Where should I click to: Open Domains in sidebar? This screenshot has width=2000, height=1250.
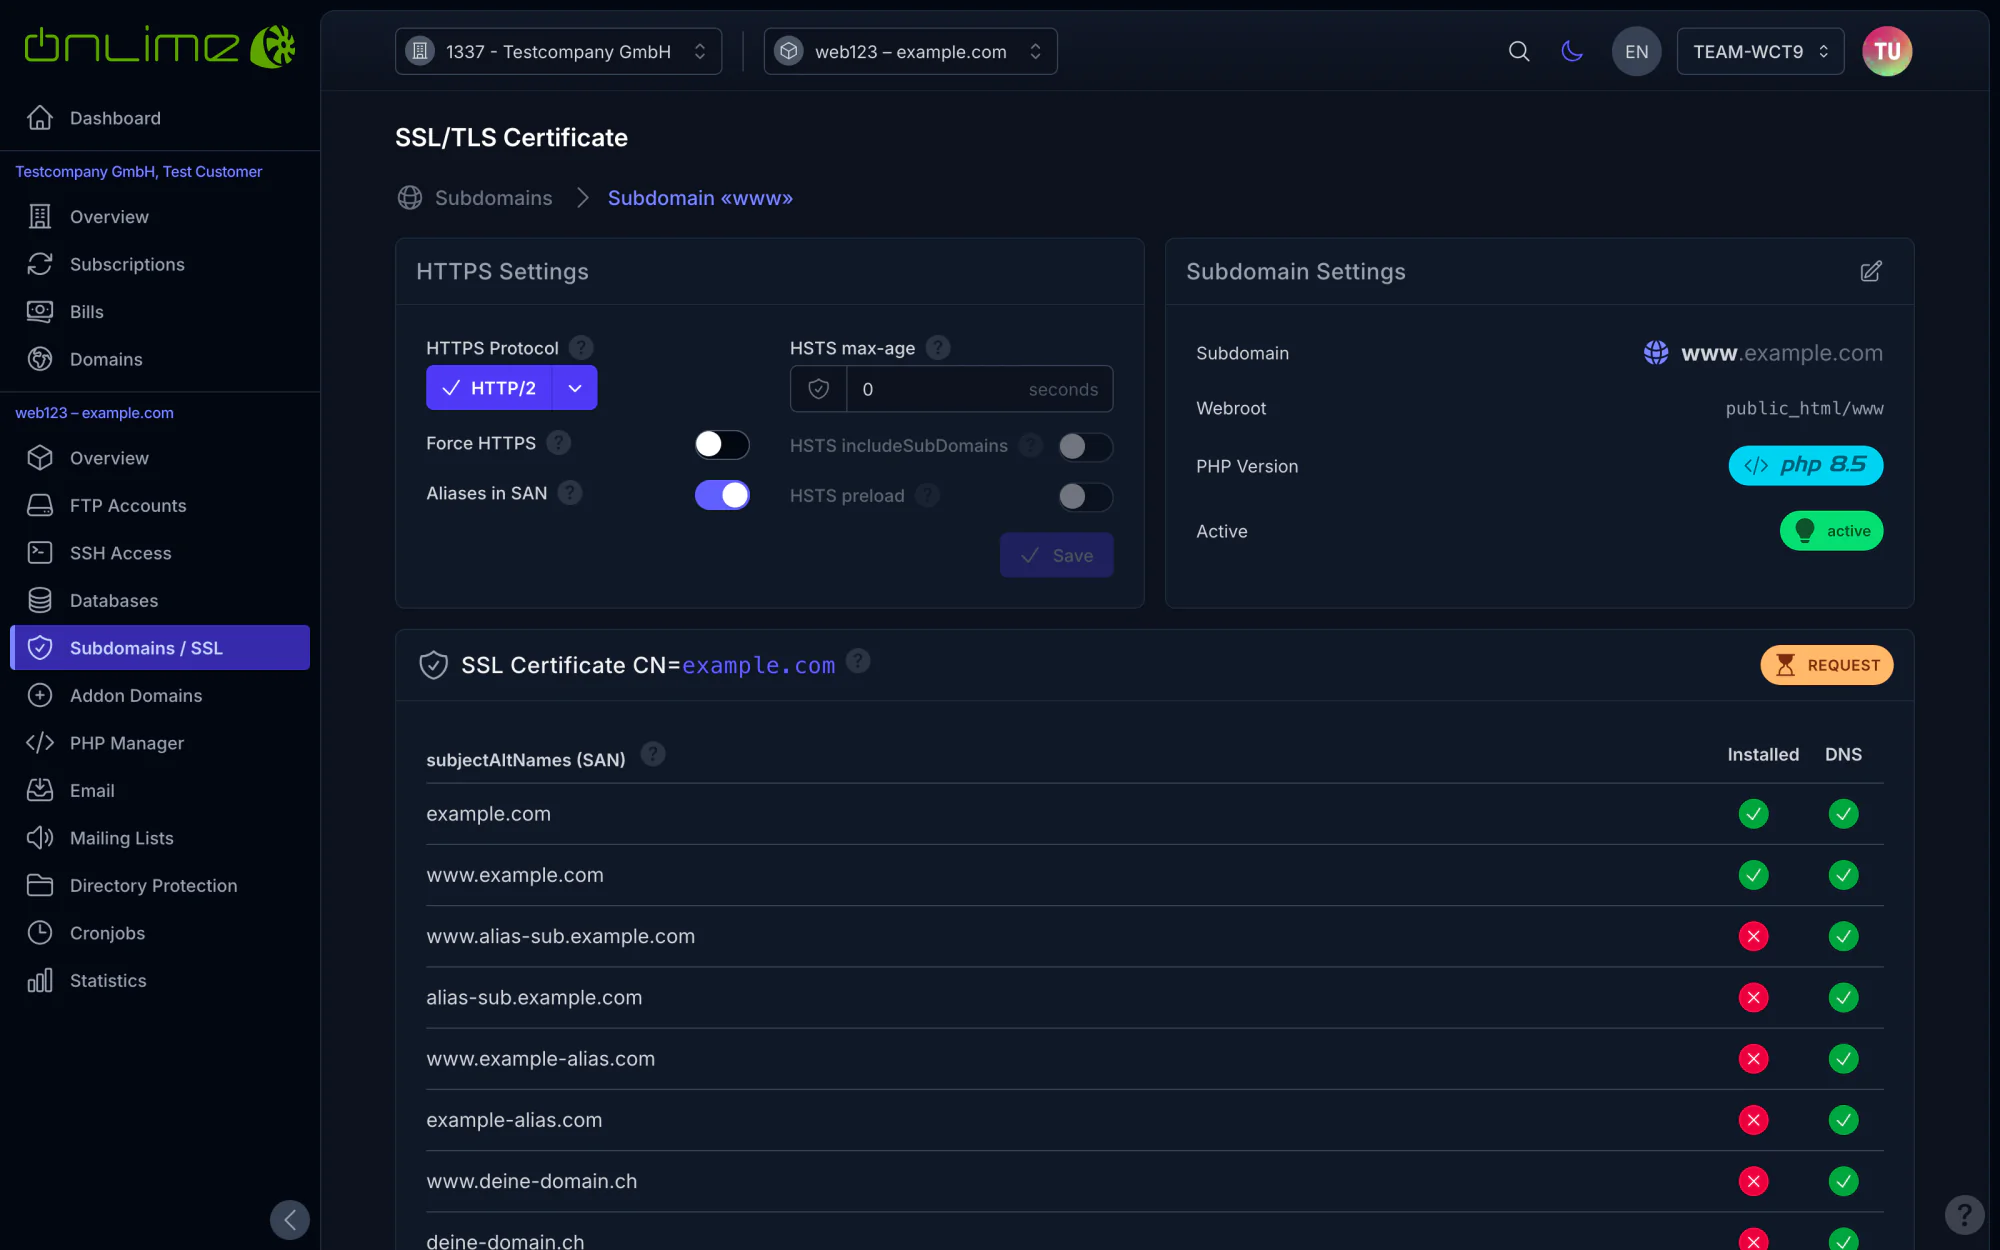pyautogui.click(x=160, y=359)
